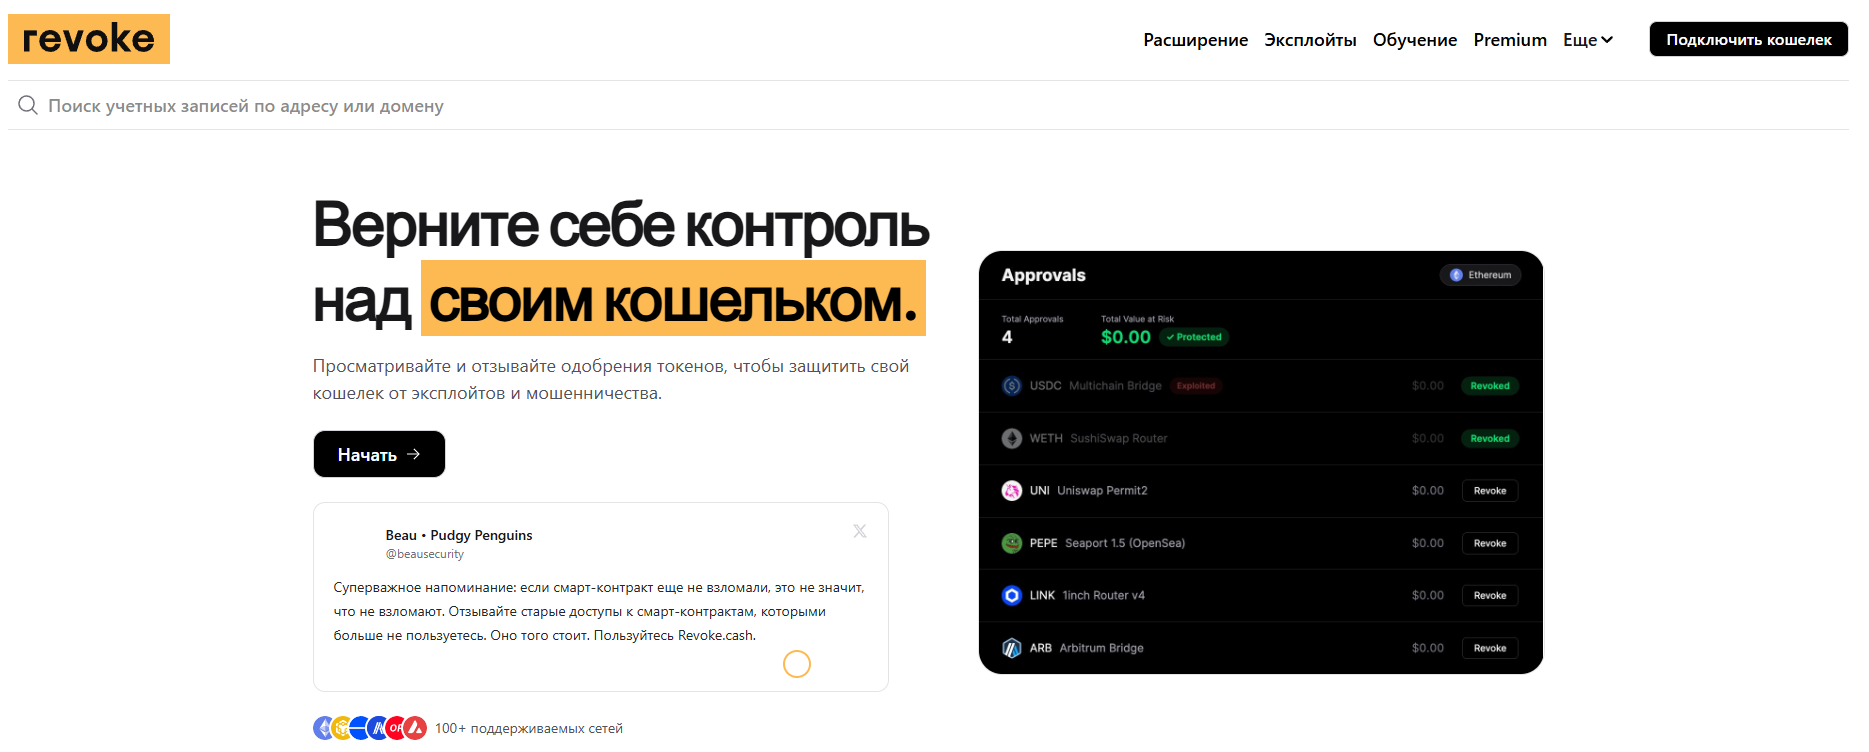Click the red Exploited tag
1869x752 pixels.
click(x=1196, y=386)
